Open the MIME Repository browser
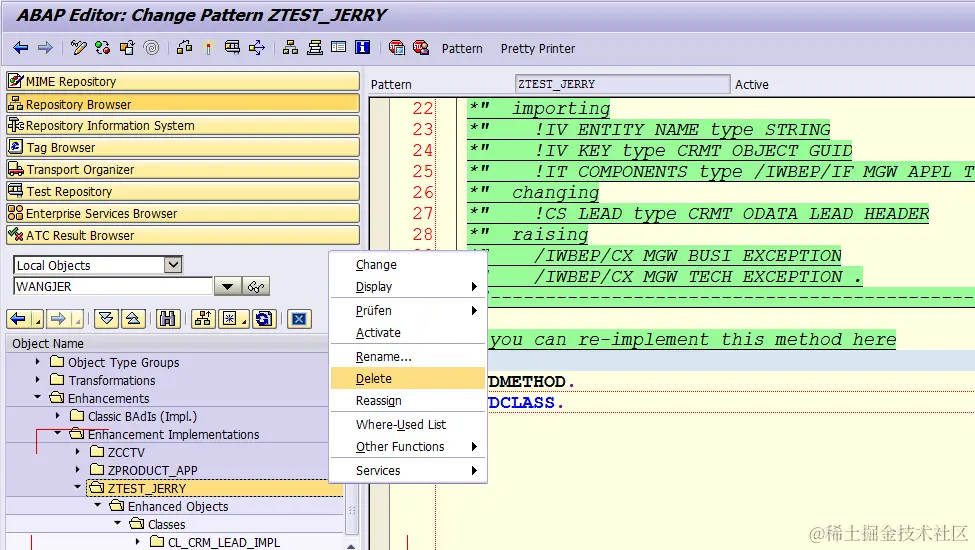 point(183,81)
